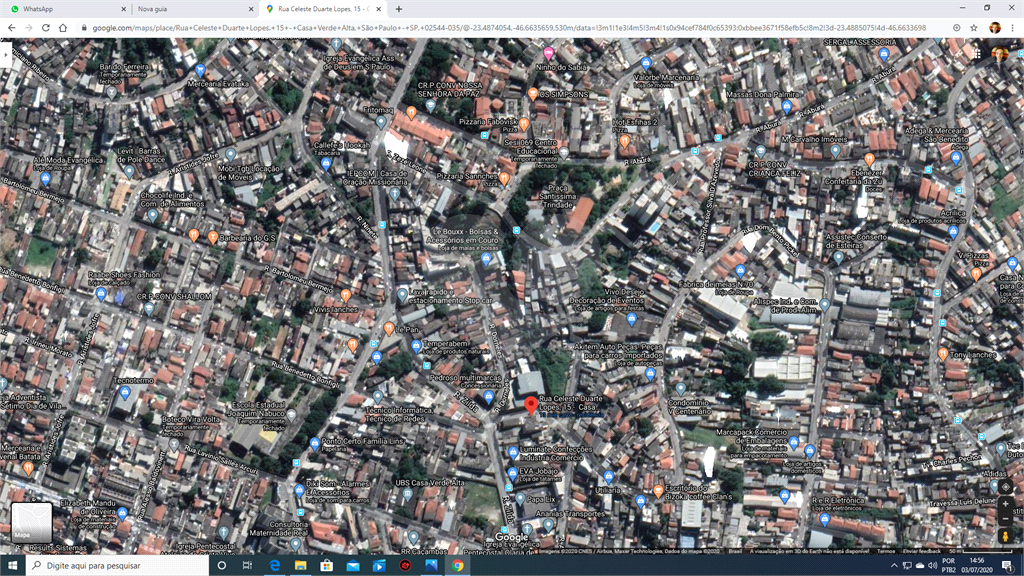
Task: Switch to Mapa view thumbnail
Action: (x=32, y=522)
